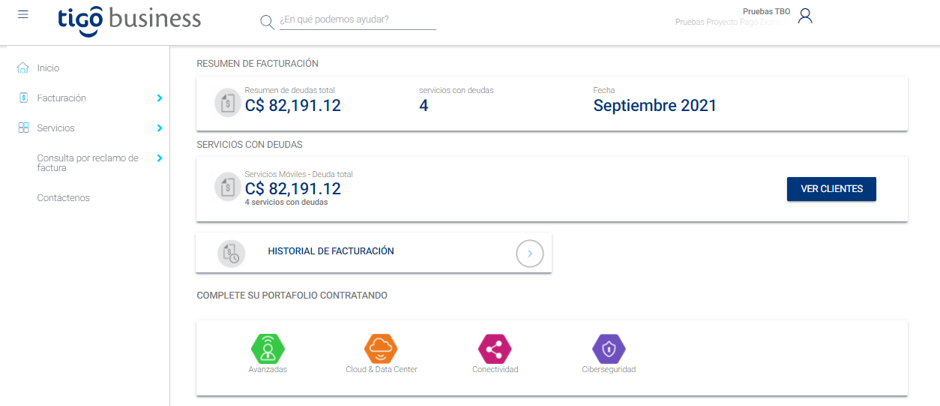Open the Conectividad pink share icon
This screenshot has width=940, height=406.
pyautogui.click(x=495, y=348)
